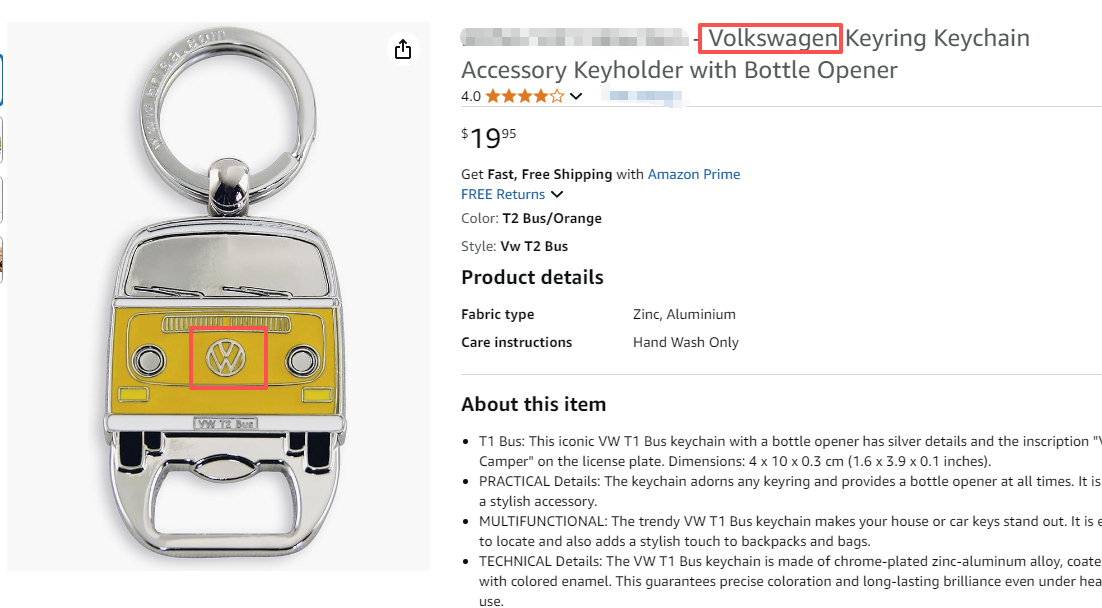Open the FREE Returns link text
Screen dimensions: 1102x608
tap(503, 194)
